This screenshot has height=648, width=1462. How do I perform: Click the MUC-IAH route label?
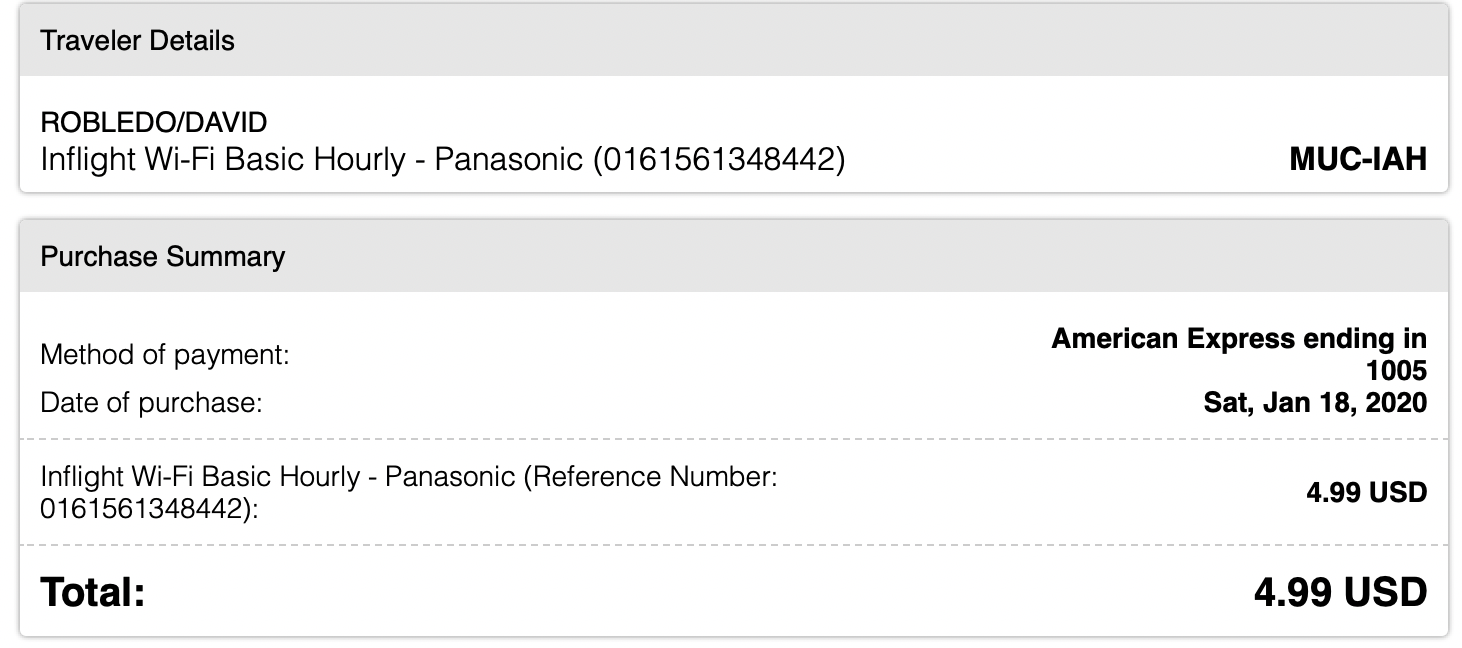1358,160
